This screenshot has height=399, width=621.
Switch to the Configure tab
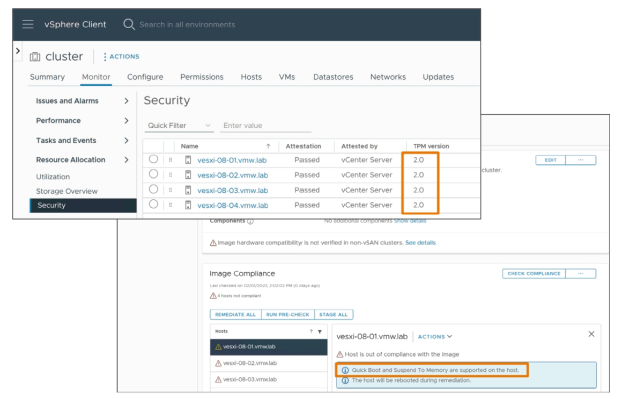click(x=145, y=77)
